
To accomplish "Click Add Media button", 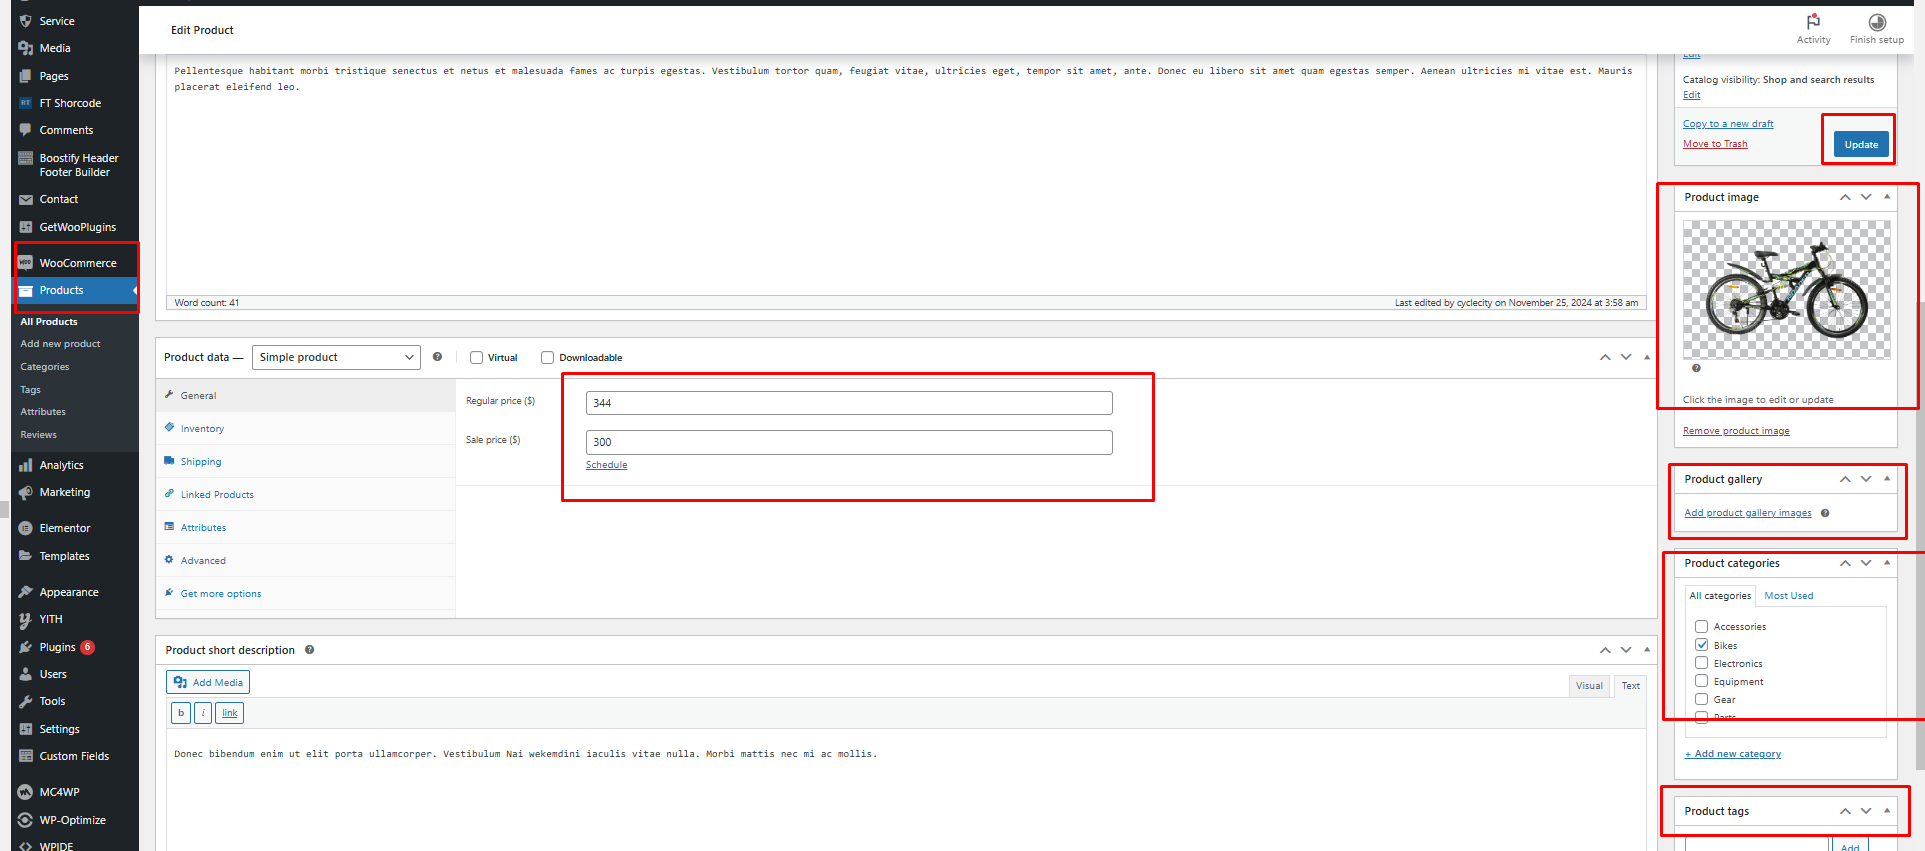I will tap(208, 682).
